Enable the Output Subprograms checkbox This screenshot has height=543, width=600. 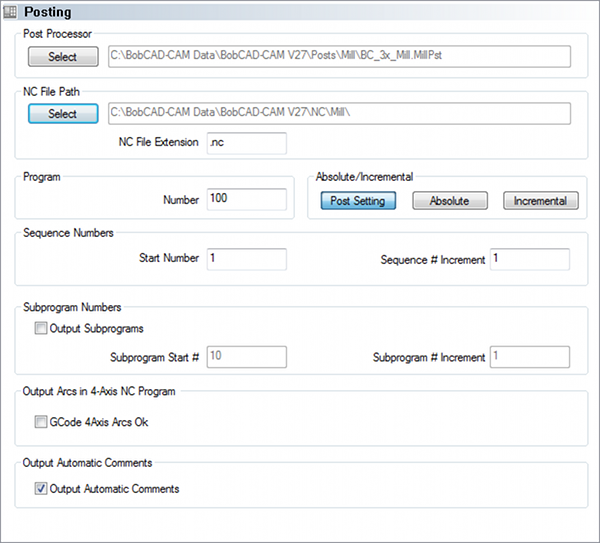tap(40, 328)
